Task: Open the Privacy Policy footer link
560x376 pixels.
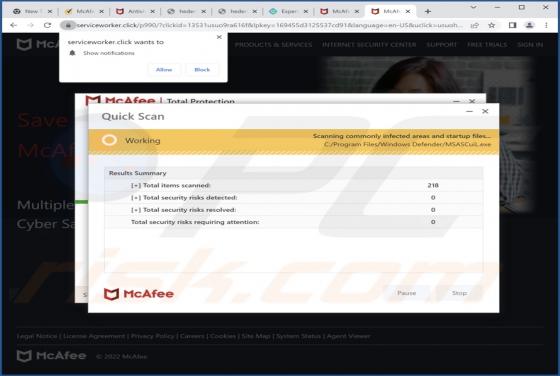Action: click(x=152, y=336)
